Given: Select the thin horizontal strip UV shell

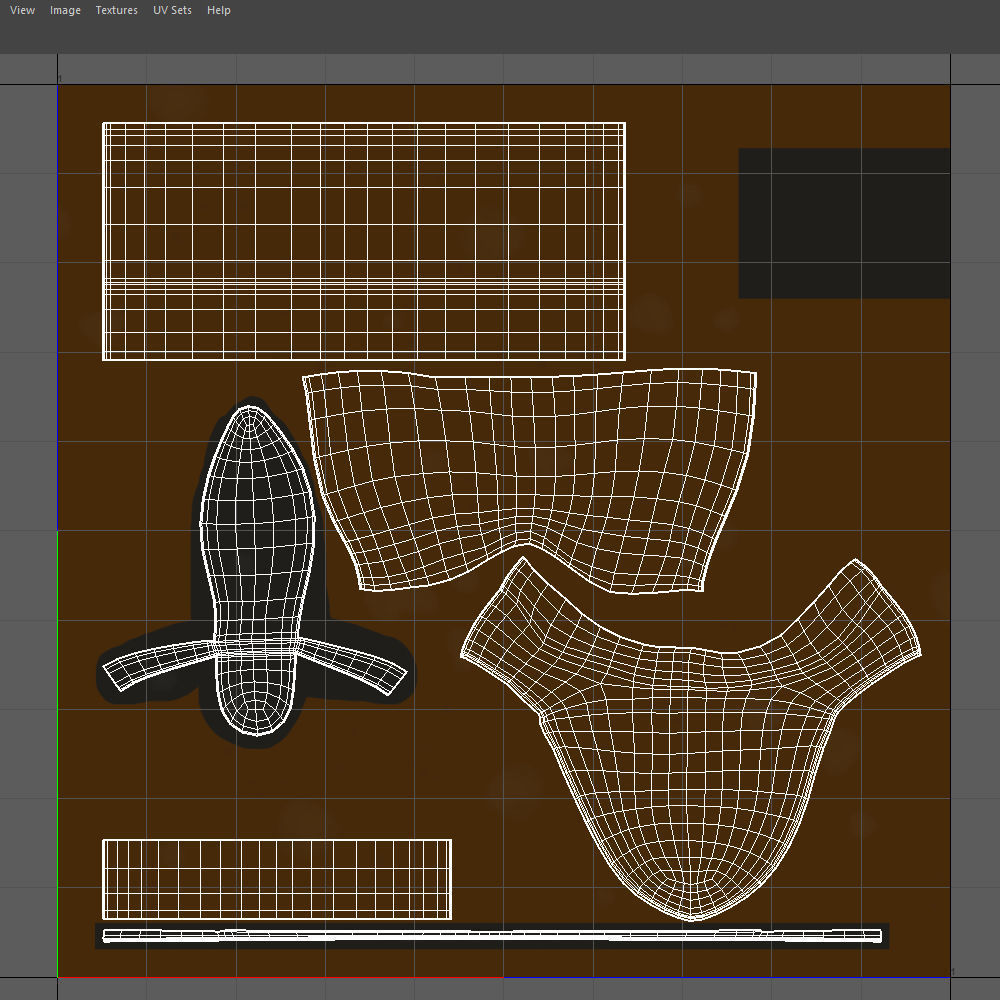Looking at the screenshot, I should coord(492,936).
